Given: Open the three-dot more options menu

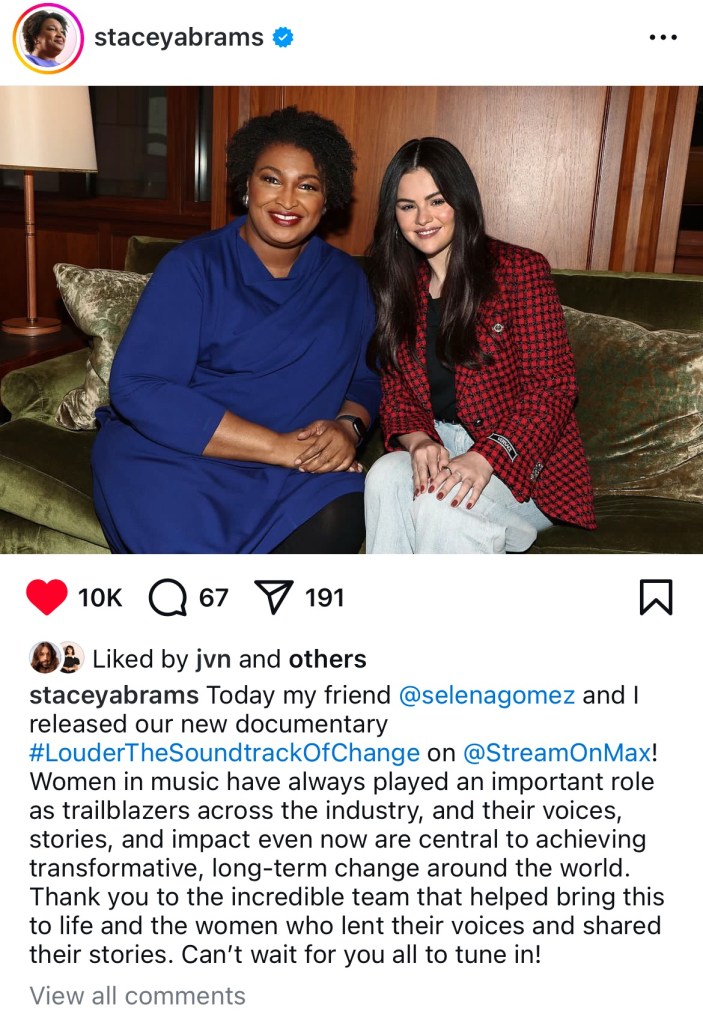Looking at the screenshot, I should (x=663, y=37).
